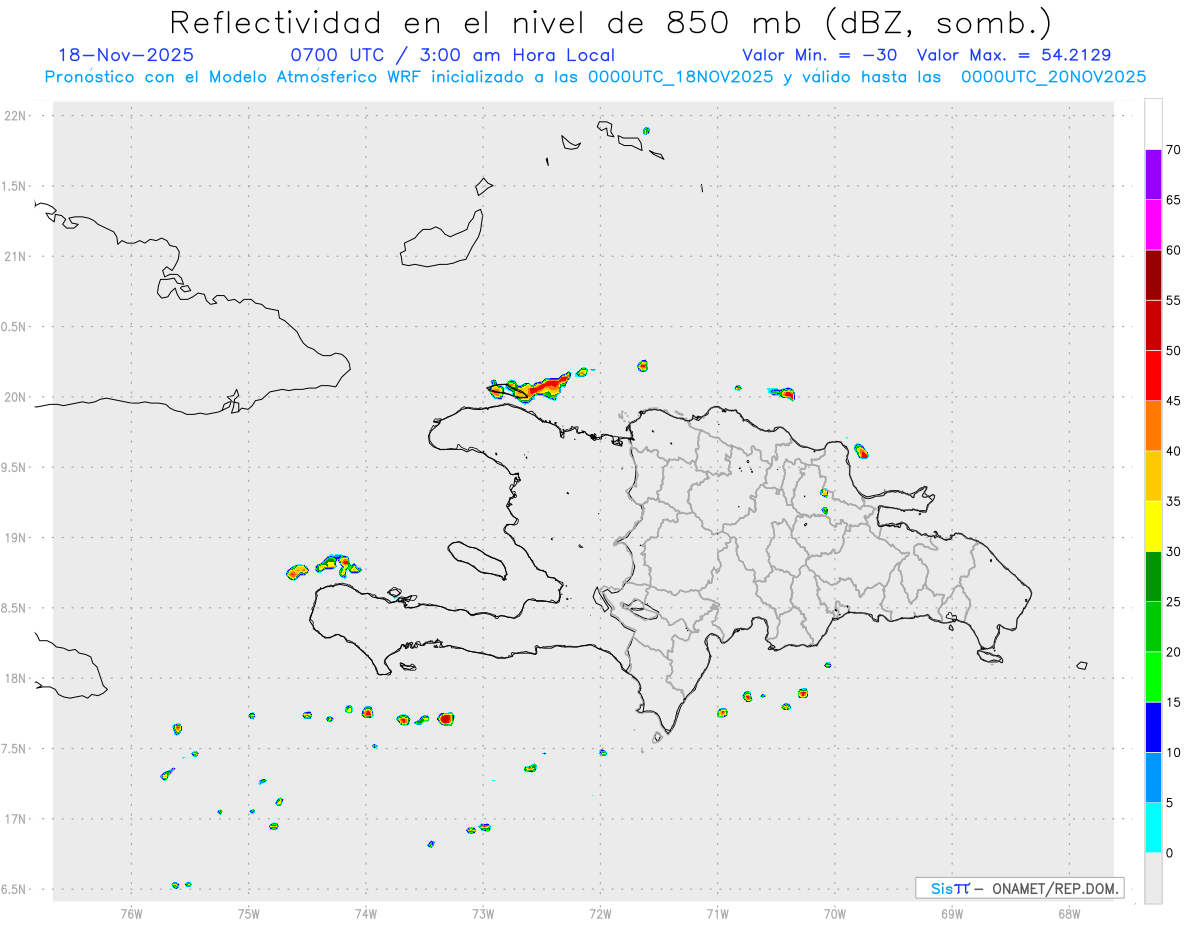
Task: Click the '71W' longitude label
Action: point(717,913)
